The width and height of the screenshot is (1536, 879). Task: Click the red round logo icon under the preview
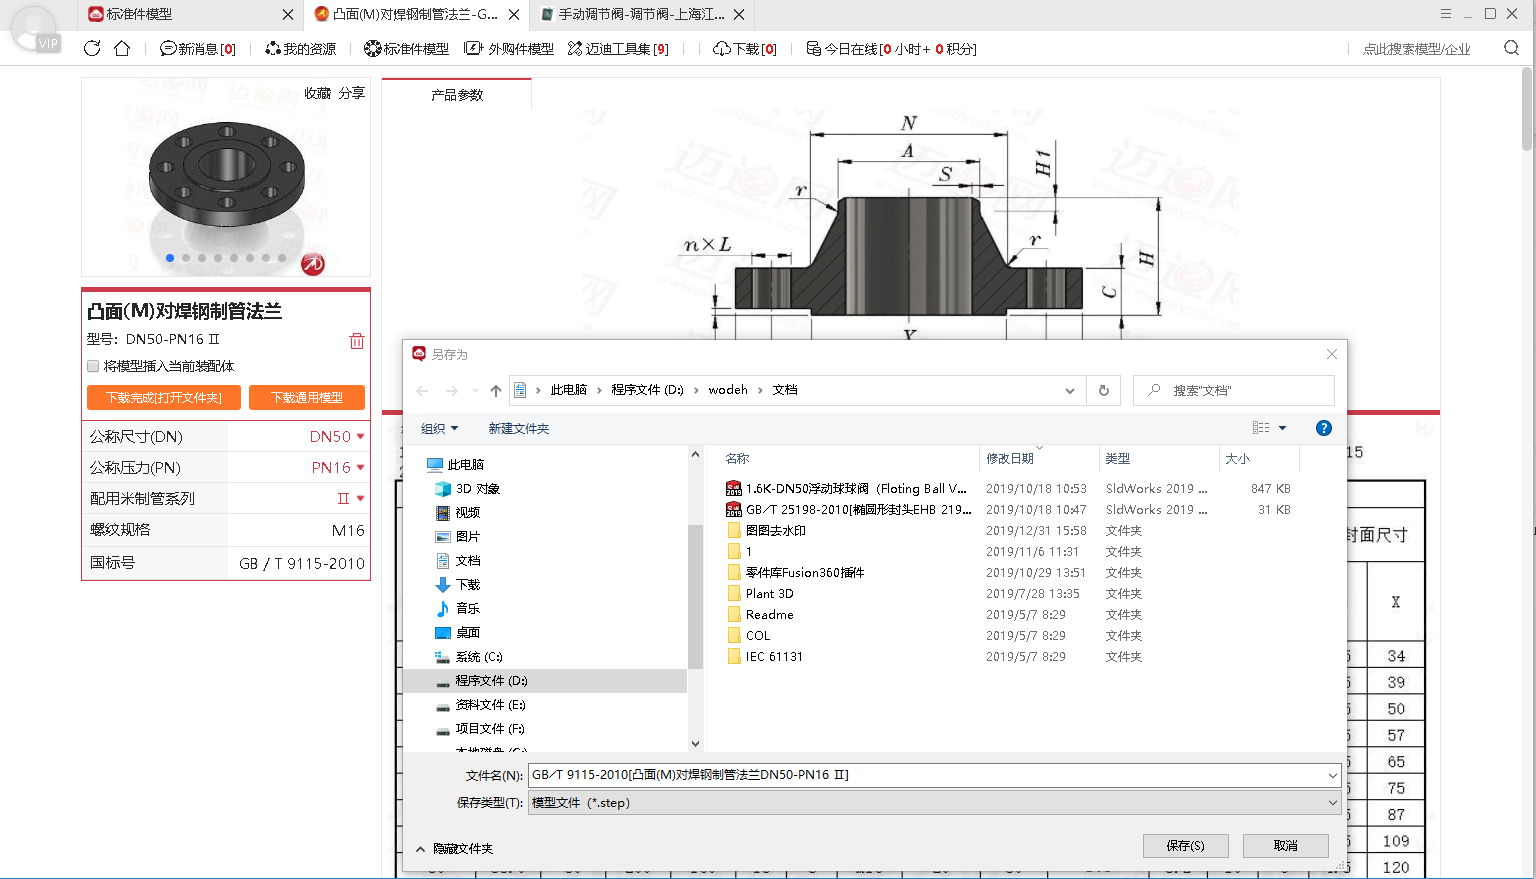[313, 263]
